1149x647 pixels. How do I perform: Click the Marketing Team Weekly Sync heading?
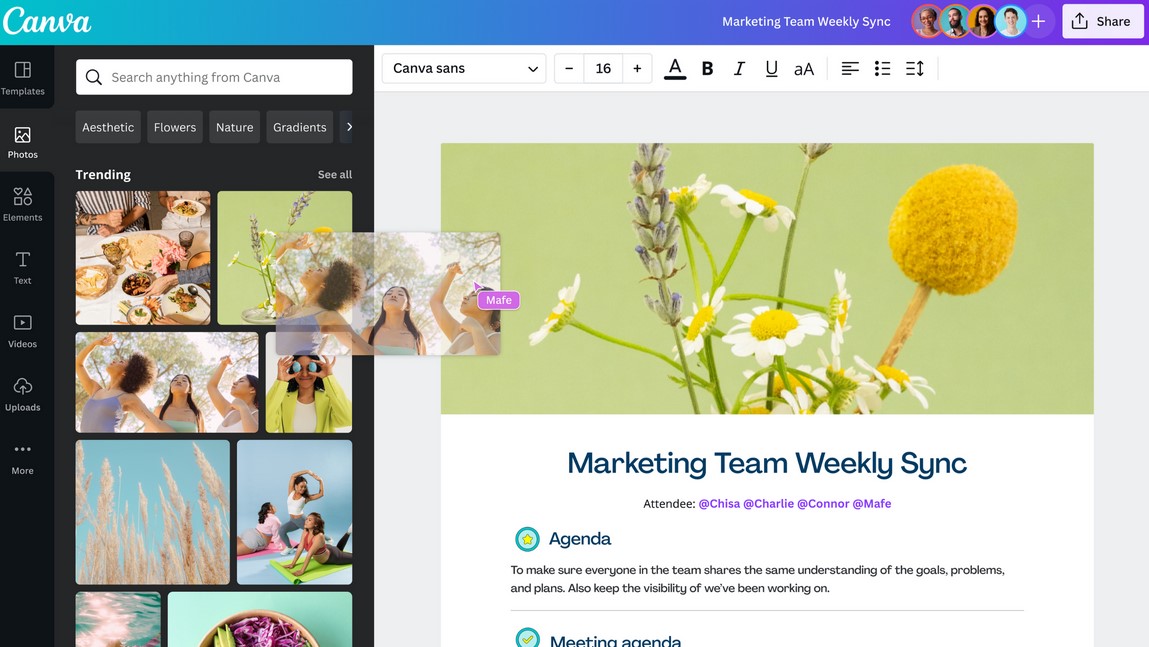pyautogui.click(x=767, y=464)
